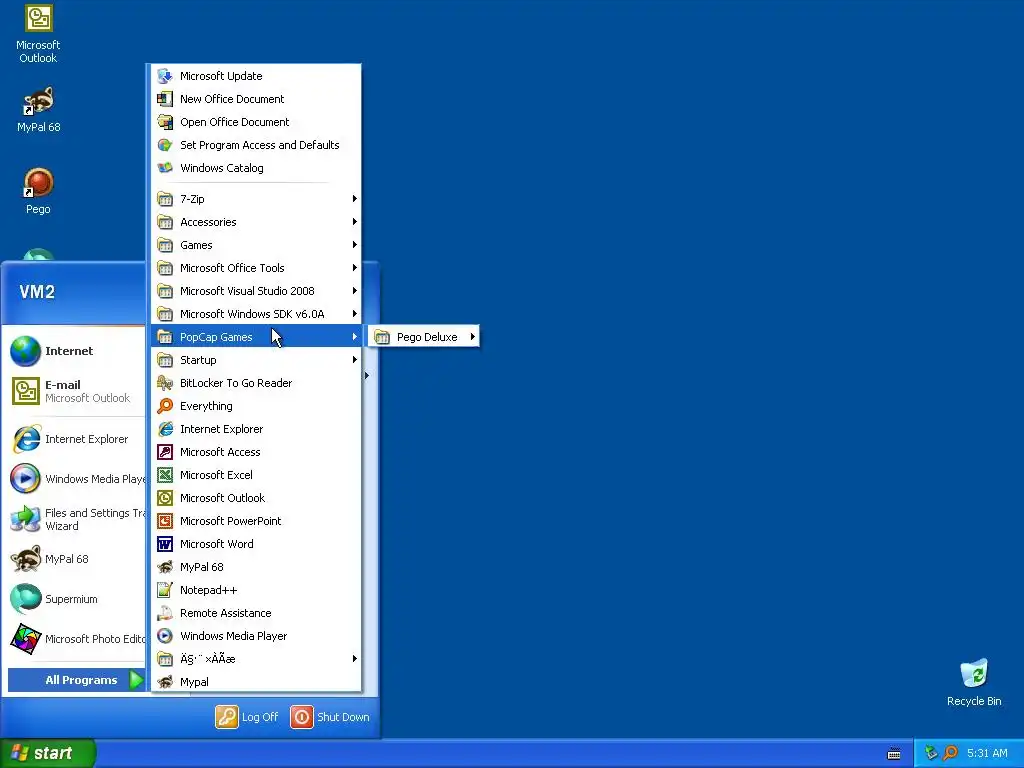The image size is (1024, 768).
Task: Launch BitLocker To Go Reader
Action: [256, 383]
